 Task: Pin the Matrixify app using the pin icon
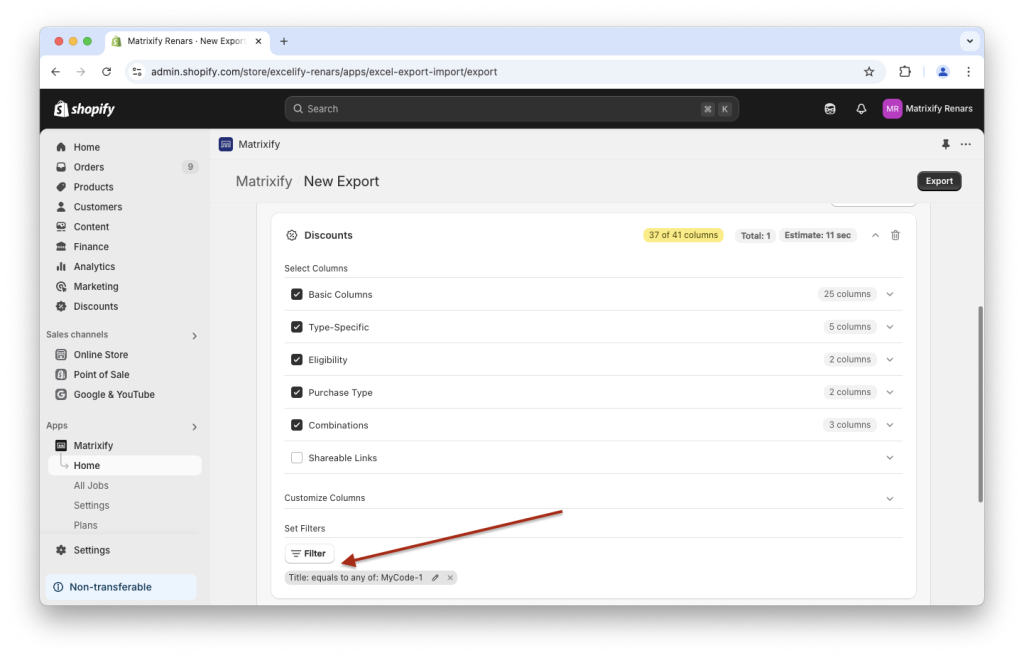point(944,144)
